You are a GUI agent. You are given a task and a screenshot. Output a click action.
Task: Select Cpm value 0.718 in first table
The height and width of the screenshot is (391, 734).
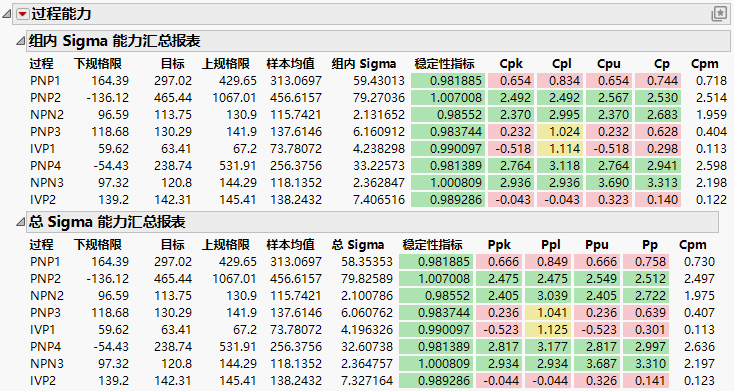click(x=711, y=81)
